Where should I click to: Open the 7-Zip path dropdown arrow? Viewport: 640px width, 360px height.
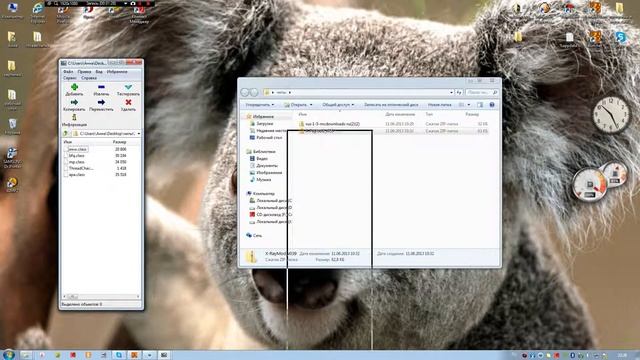tap(138, 133)
